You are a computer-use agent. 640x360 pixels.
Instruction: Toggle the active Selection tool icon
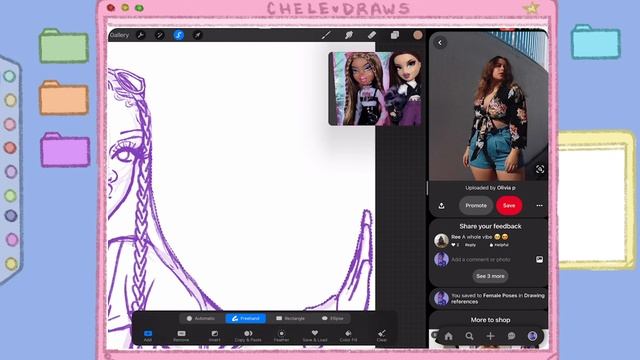(x=178, y=35)
